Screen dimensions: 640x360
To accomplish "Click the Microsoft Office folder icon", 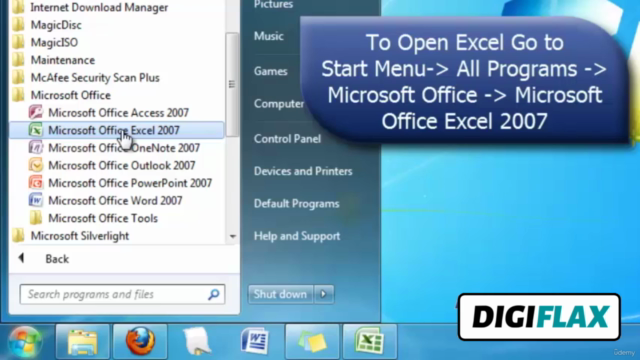I will (18, 95).
